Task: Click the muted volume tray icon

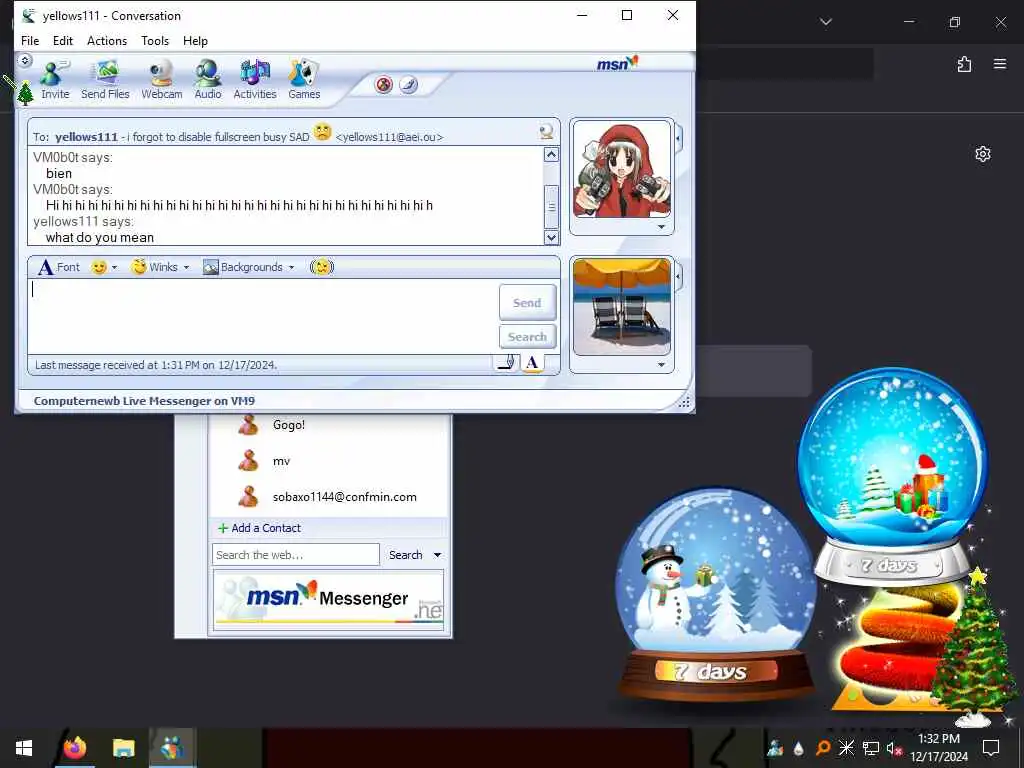Action: 894,748
